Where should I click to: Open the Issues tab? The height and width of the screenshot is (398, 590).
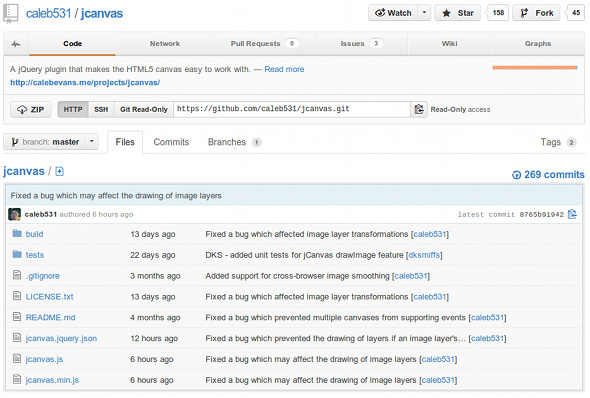tap(361, 44)
